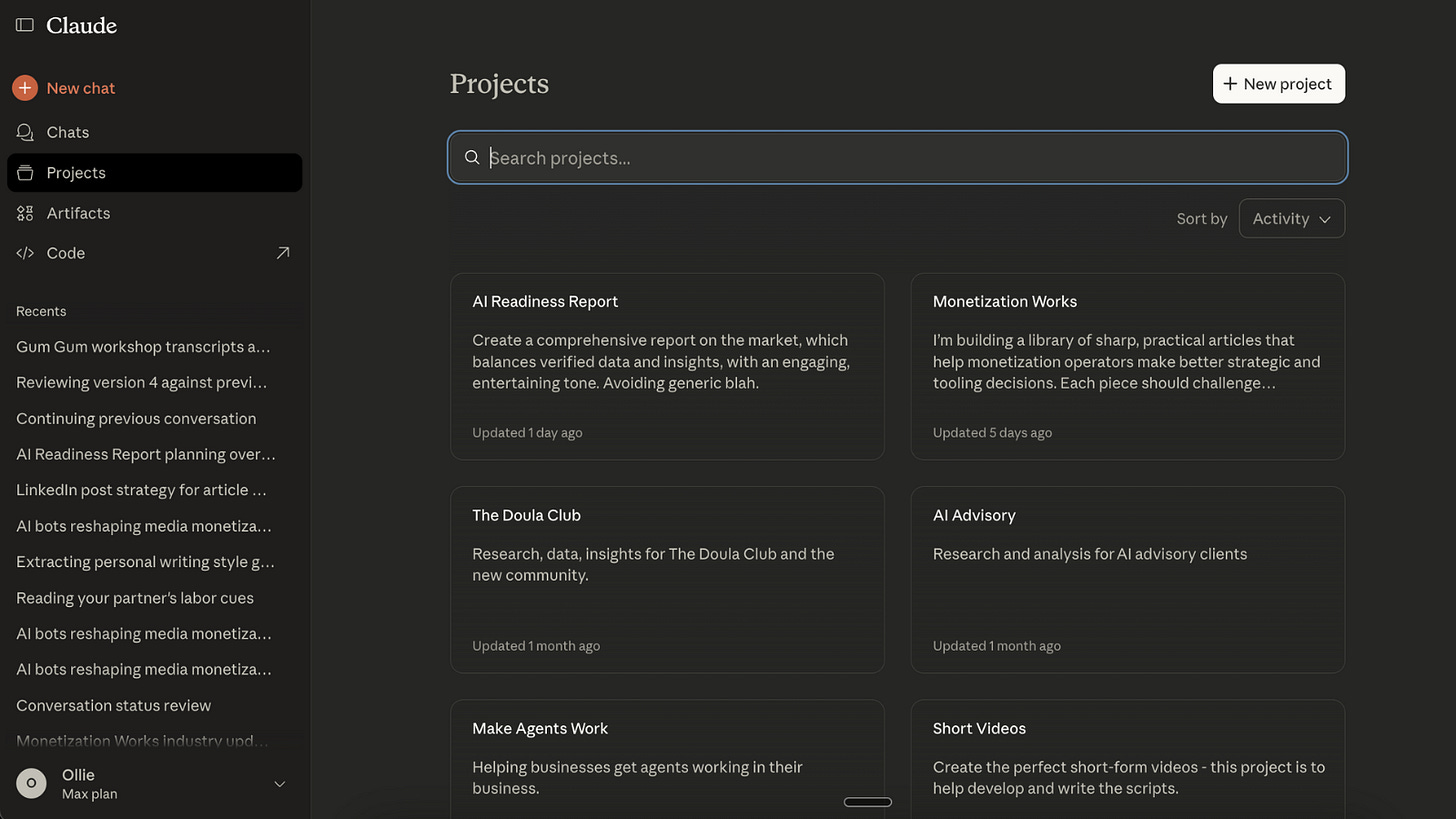Viewport: 1456px width, 819px height.
Task: Collapse the sidebar with the panel icon
Action: coord(25,25)
